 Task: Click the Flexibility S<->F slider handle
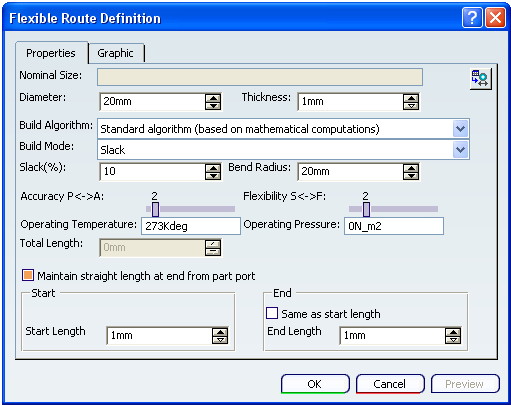tap(366, 209)
